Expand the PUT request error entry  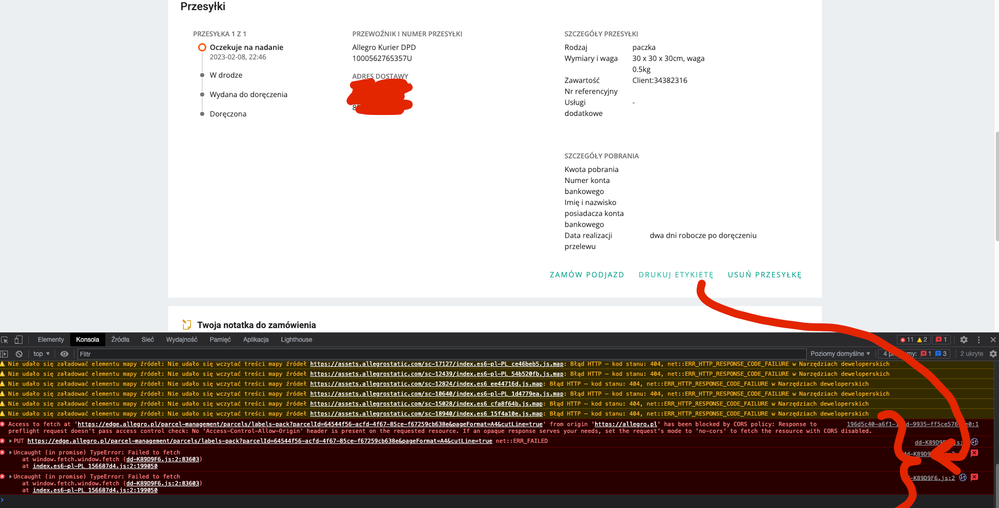click(x=9, y=441)
